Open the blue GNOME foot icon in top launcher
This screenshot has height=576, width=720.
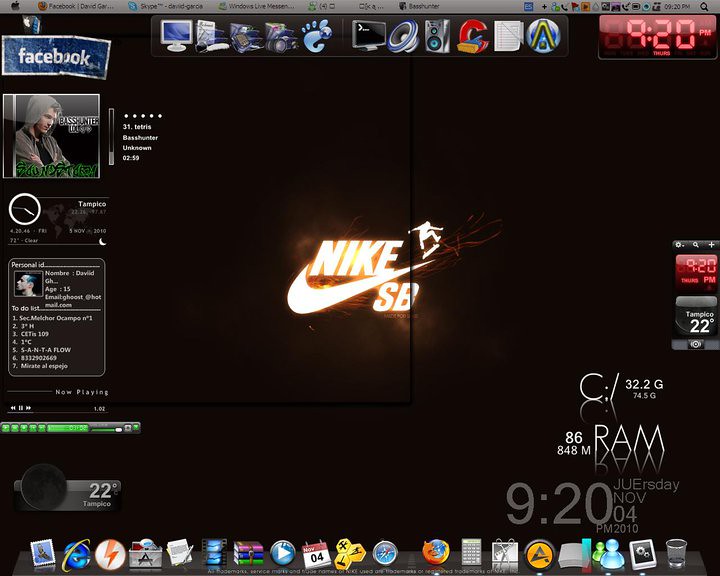coord(316,36)
